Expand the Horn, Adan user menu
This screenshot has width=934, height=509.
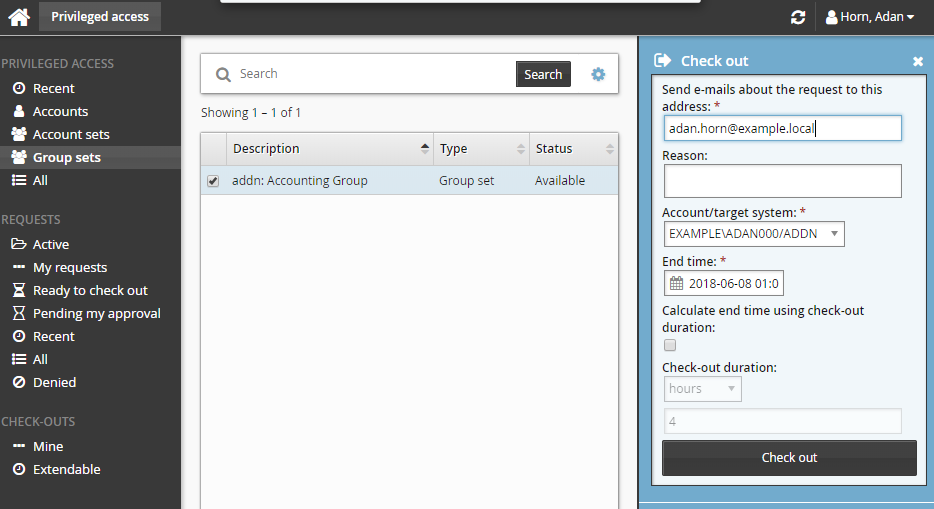coord(870,17)
